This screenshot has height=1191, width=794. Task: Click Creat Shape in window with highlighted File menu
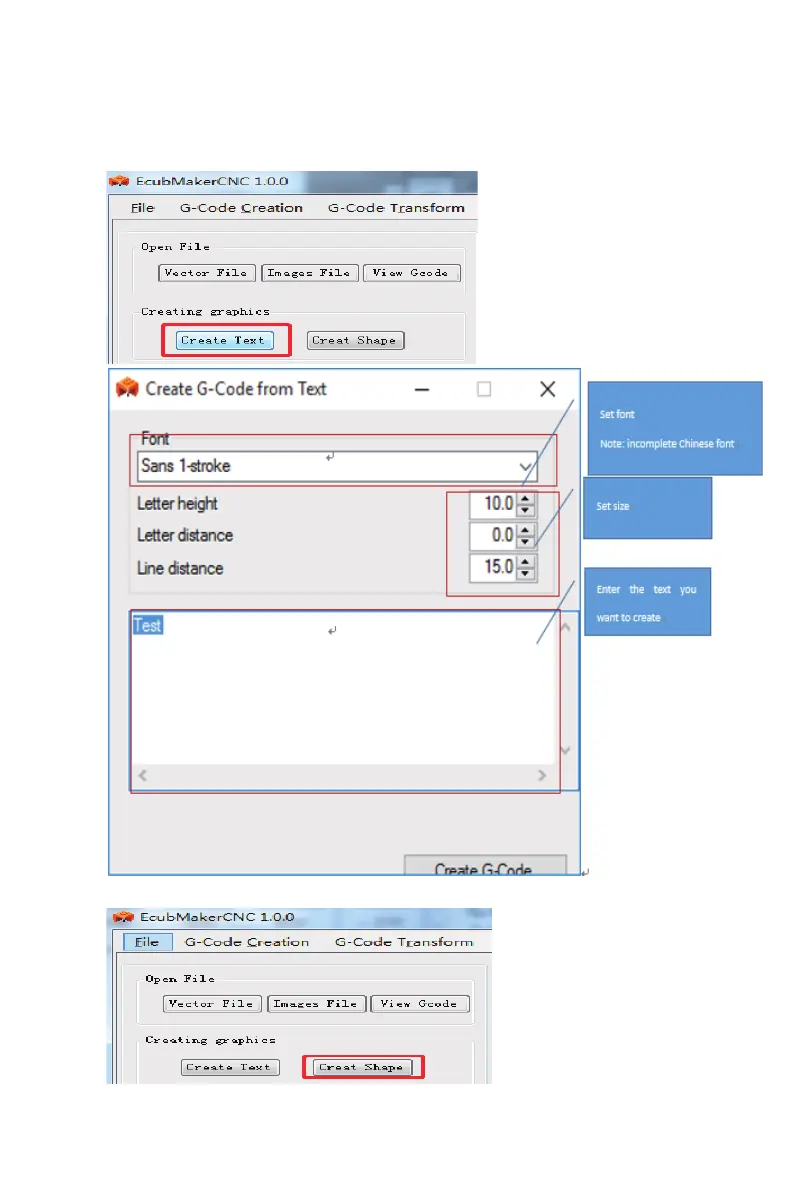coord(362,1067)
